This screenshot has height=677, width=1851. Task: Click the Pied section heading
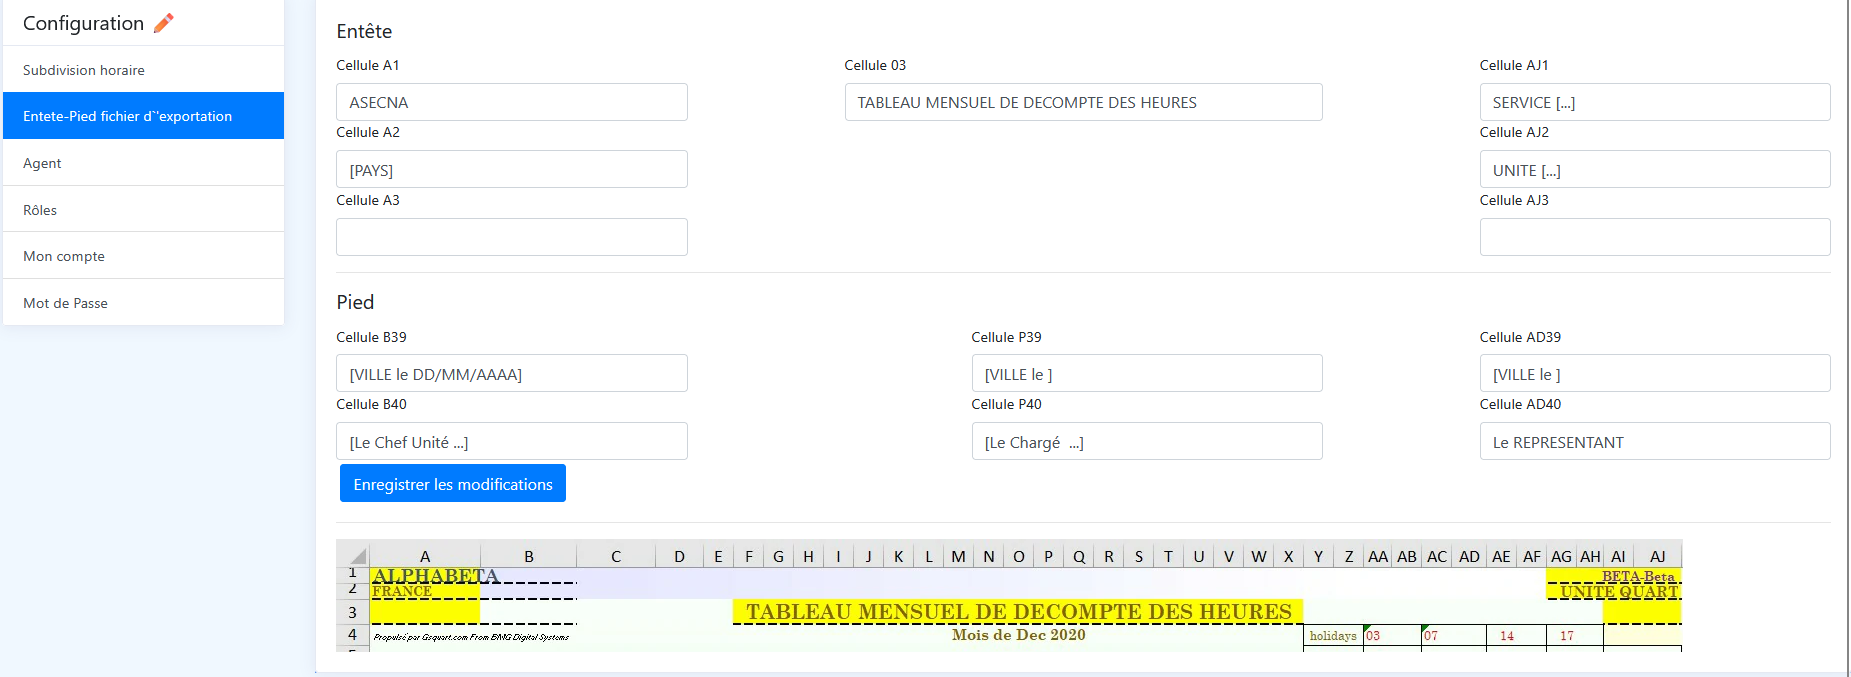point(355,302)
